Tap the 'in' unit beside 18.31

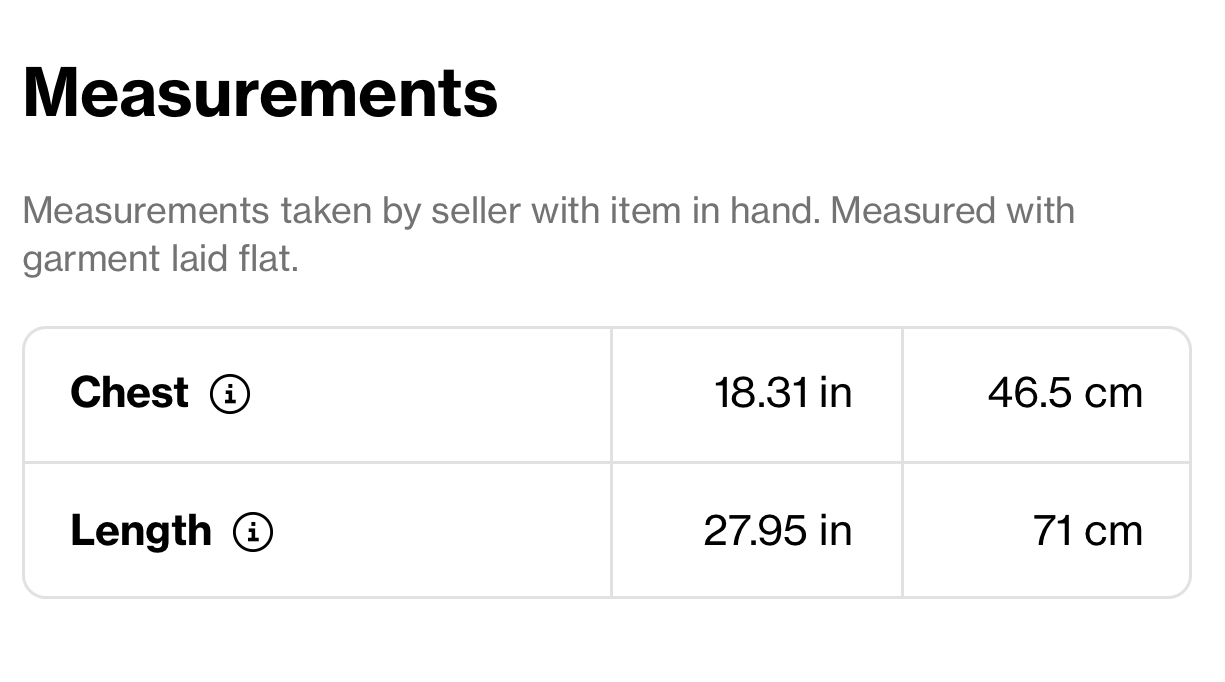point(836,393)
